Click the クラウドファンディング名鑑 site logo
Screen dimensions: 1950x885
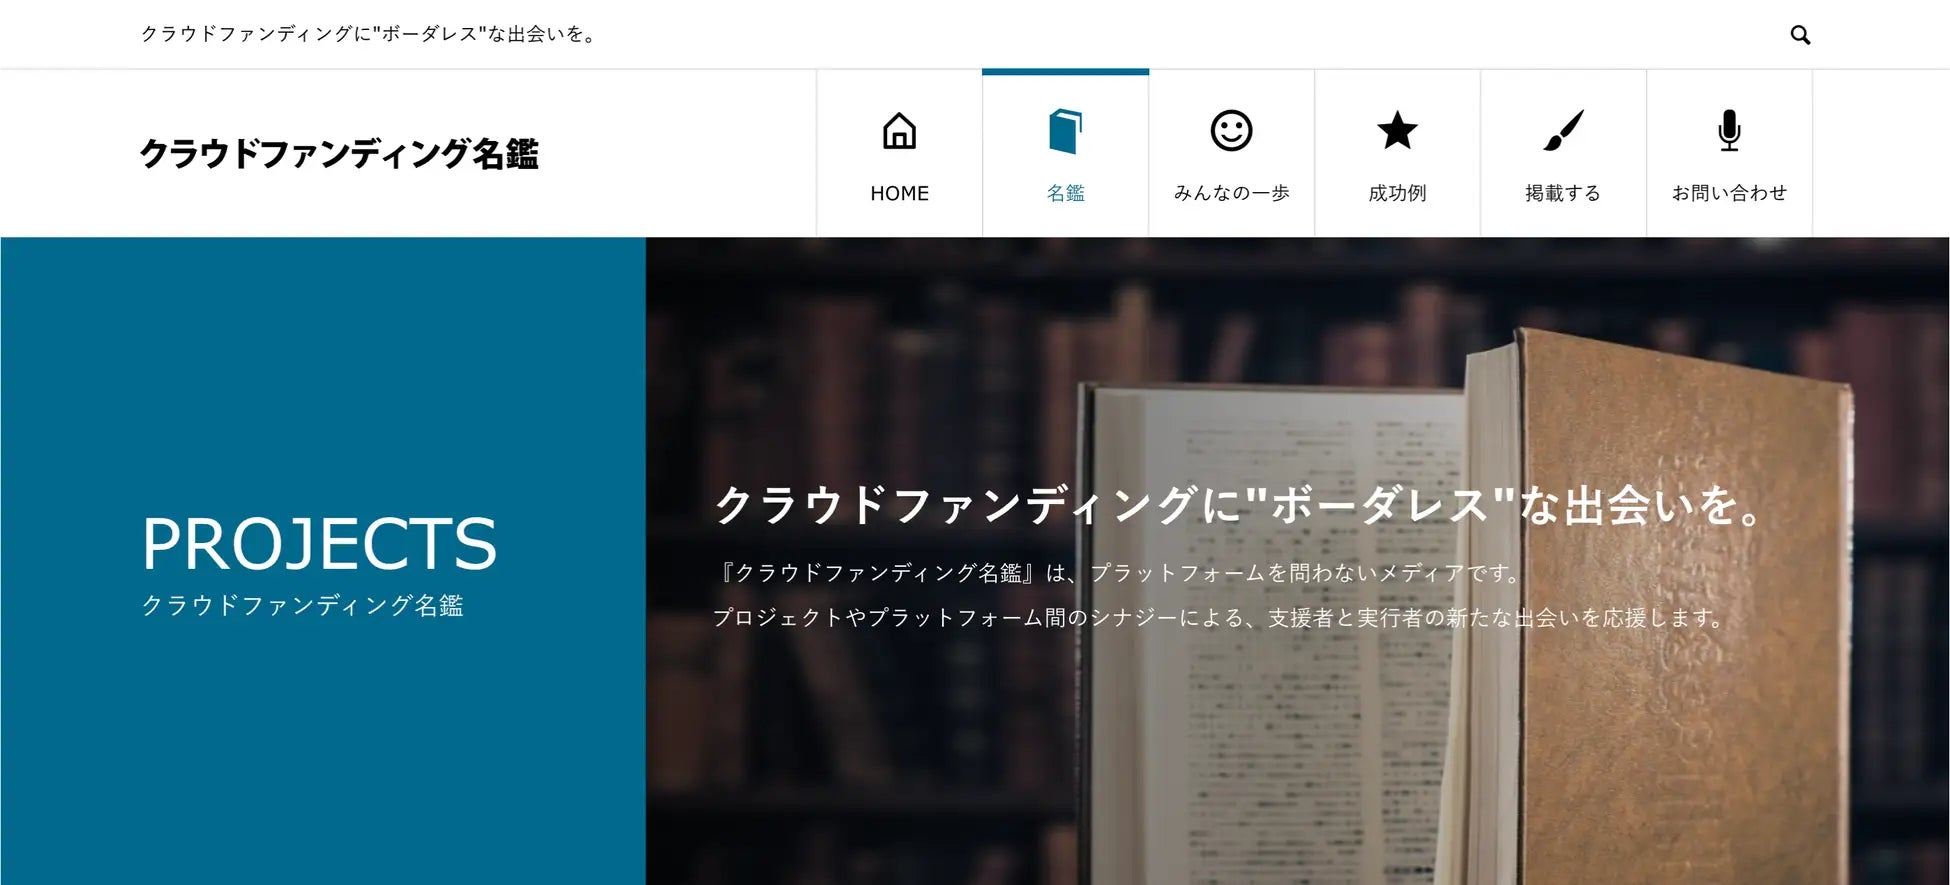coord(339,154)
